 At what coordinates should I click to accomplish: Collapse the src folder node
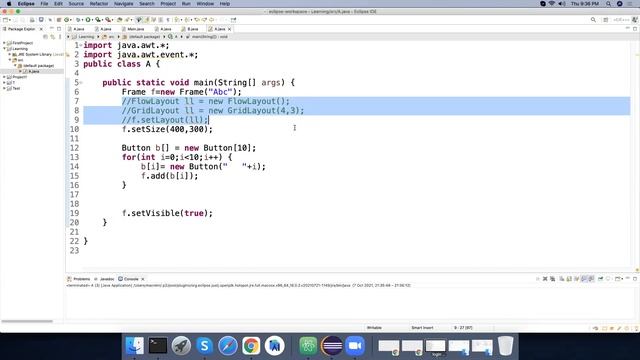point(10,60)
